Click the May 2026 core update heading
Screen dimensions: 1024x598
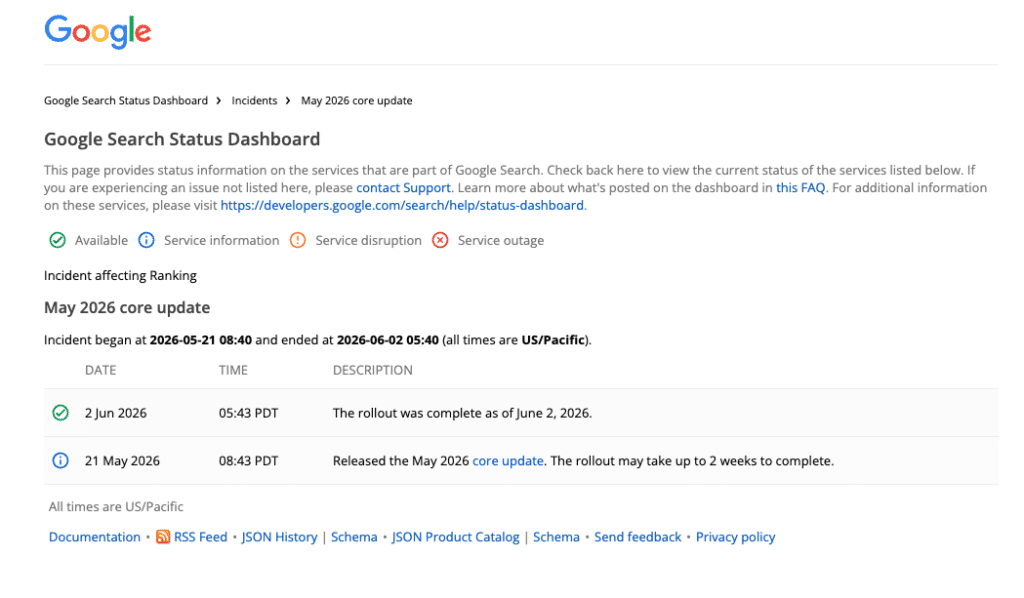pos(127,307)
